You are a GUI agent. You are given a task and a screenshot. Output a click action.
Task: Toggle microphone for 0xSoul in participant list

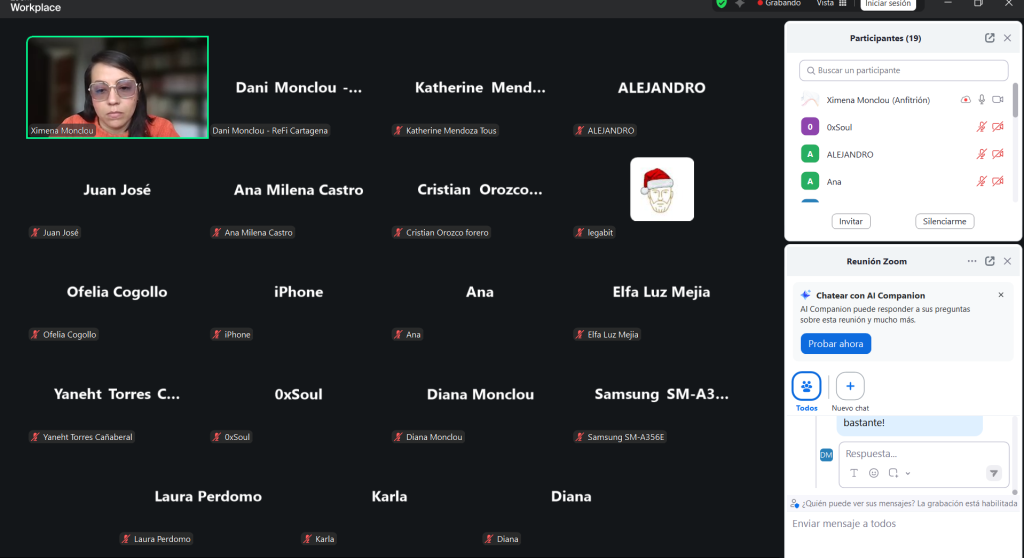tap(981, 127)
